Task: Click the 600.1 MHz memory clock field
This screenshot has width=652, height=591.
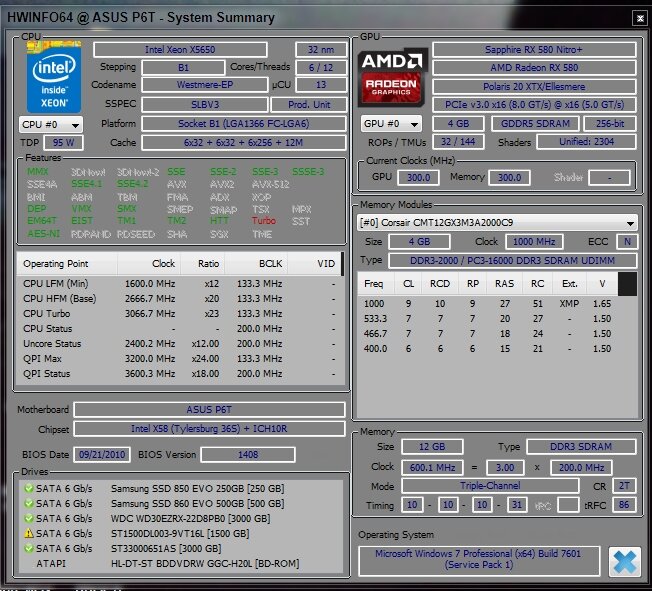Action: point(432,467)
